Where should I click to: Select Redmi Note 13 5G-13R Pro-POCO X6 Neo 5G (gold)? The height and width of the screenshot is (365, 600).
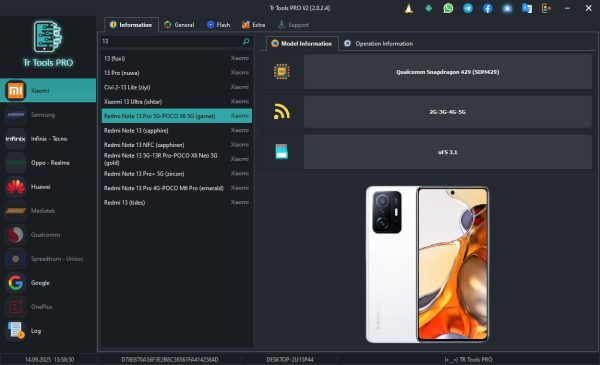tap(176, 159)
